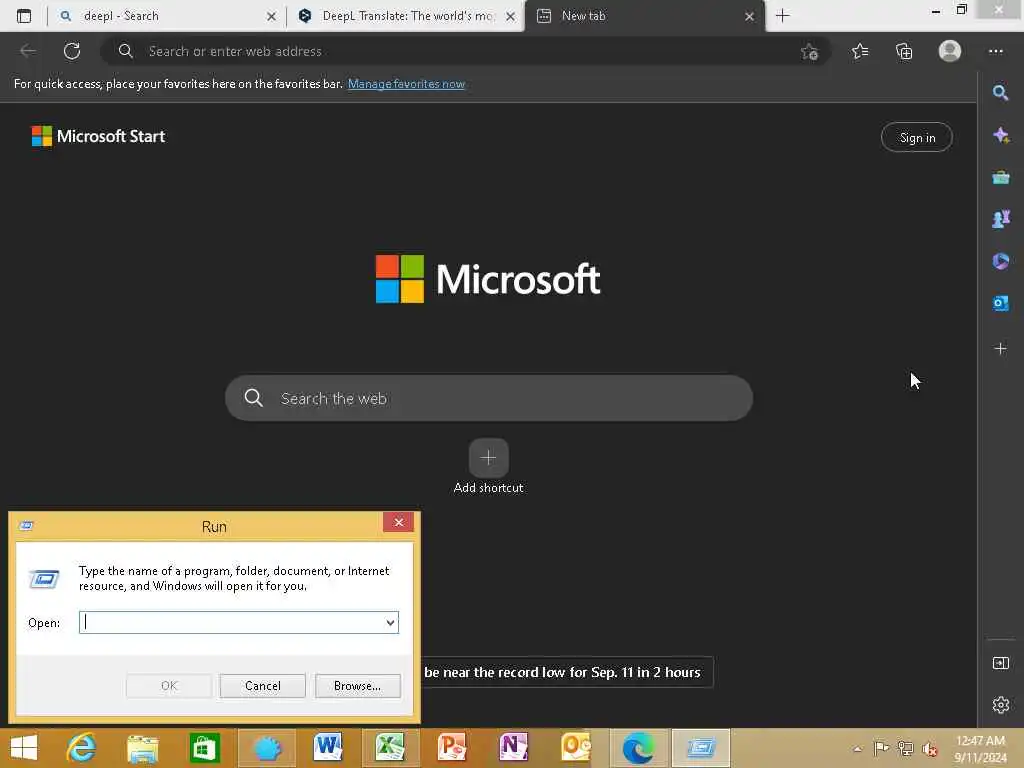Expand the Run dialog Open dropdown
Viewport: 1024px width, 768px height.
point(391,622)
